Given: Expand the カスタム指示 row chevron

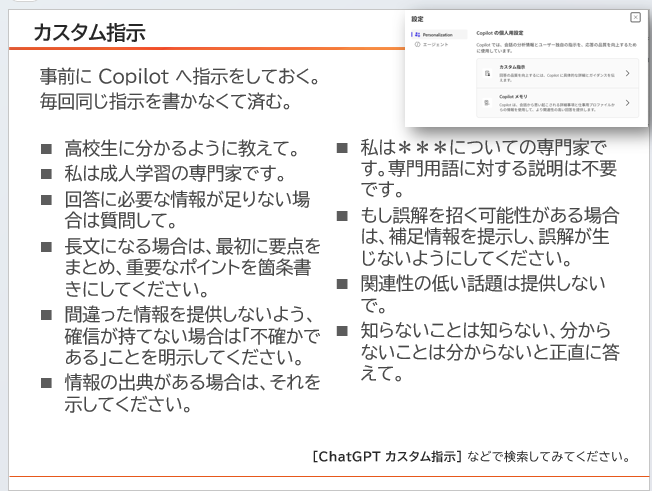Looking at the screenshot, I should click(627, 73).
